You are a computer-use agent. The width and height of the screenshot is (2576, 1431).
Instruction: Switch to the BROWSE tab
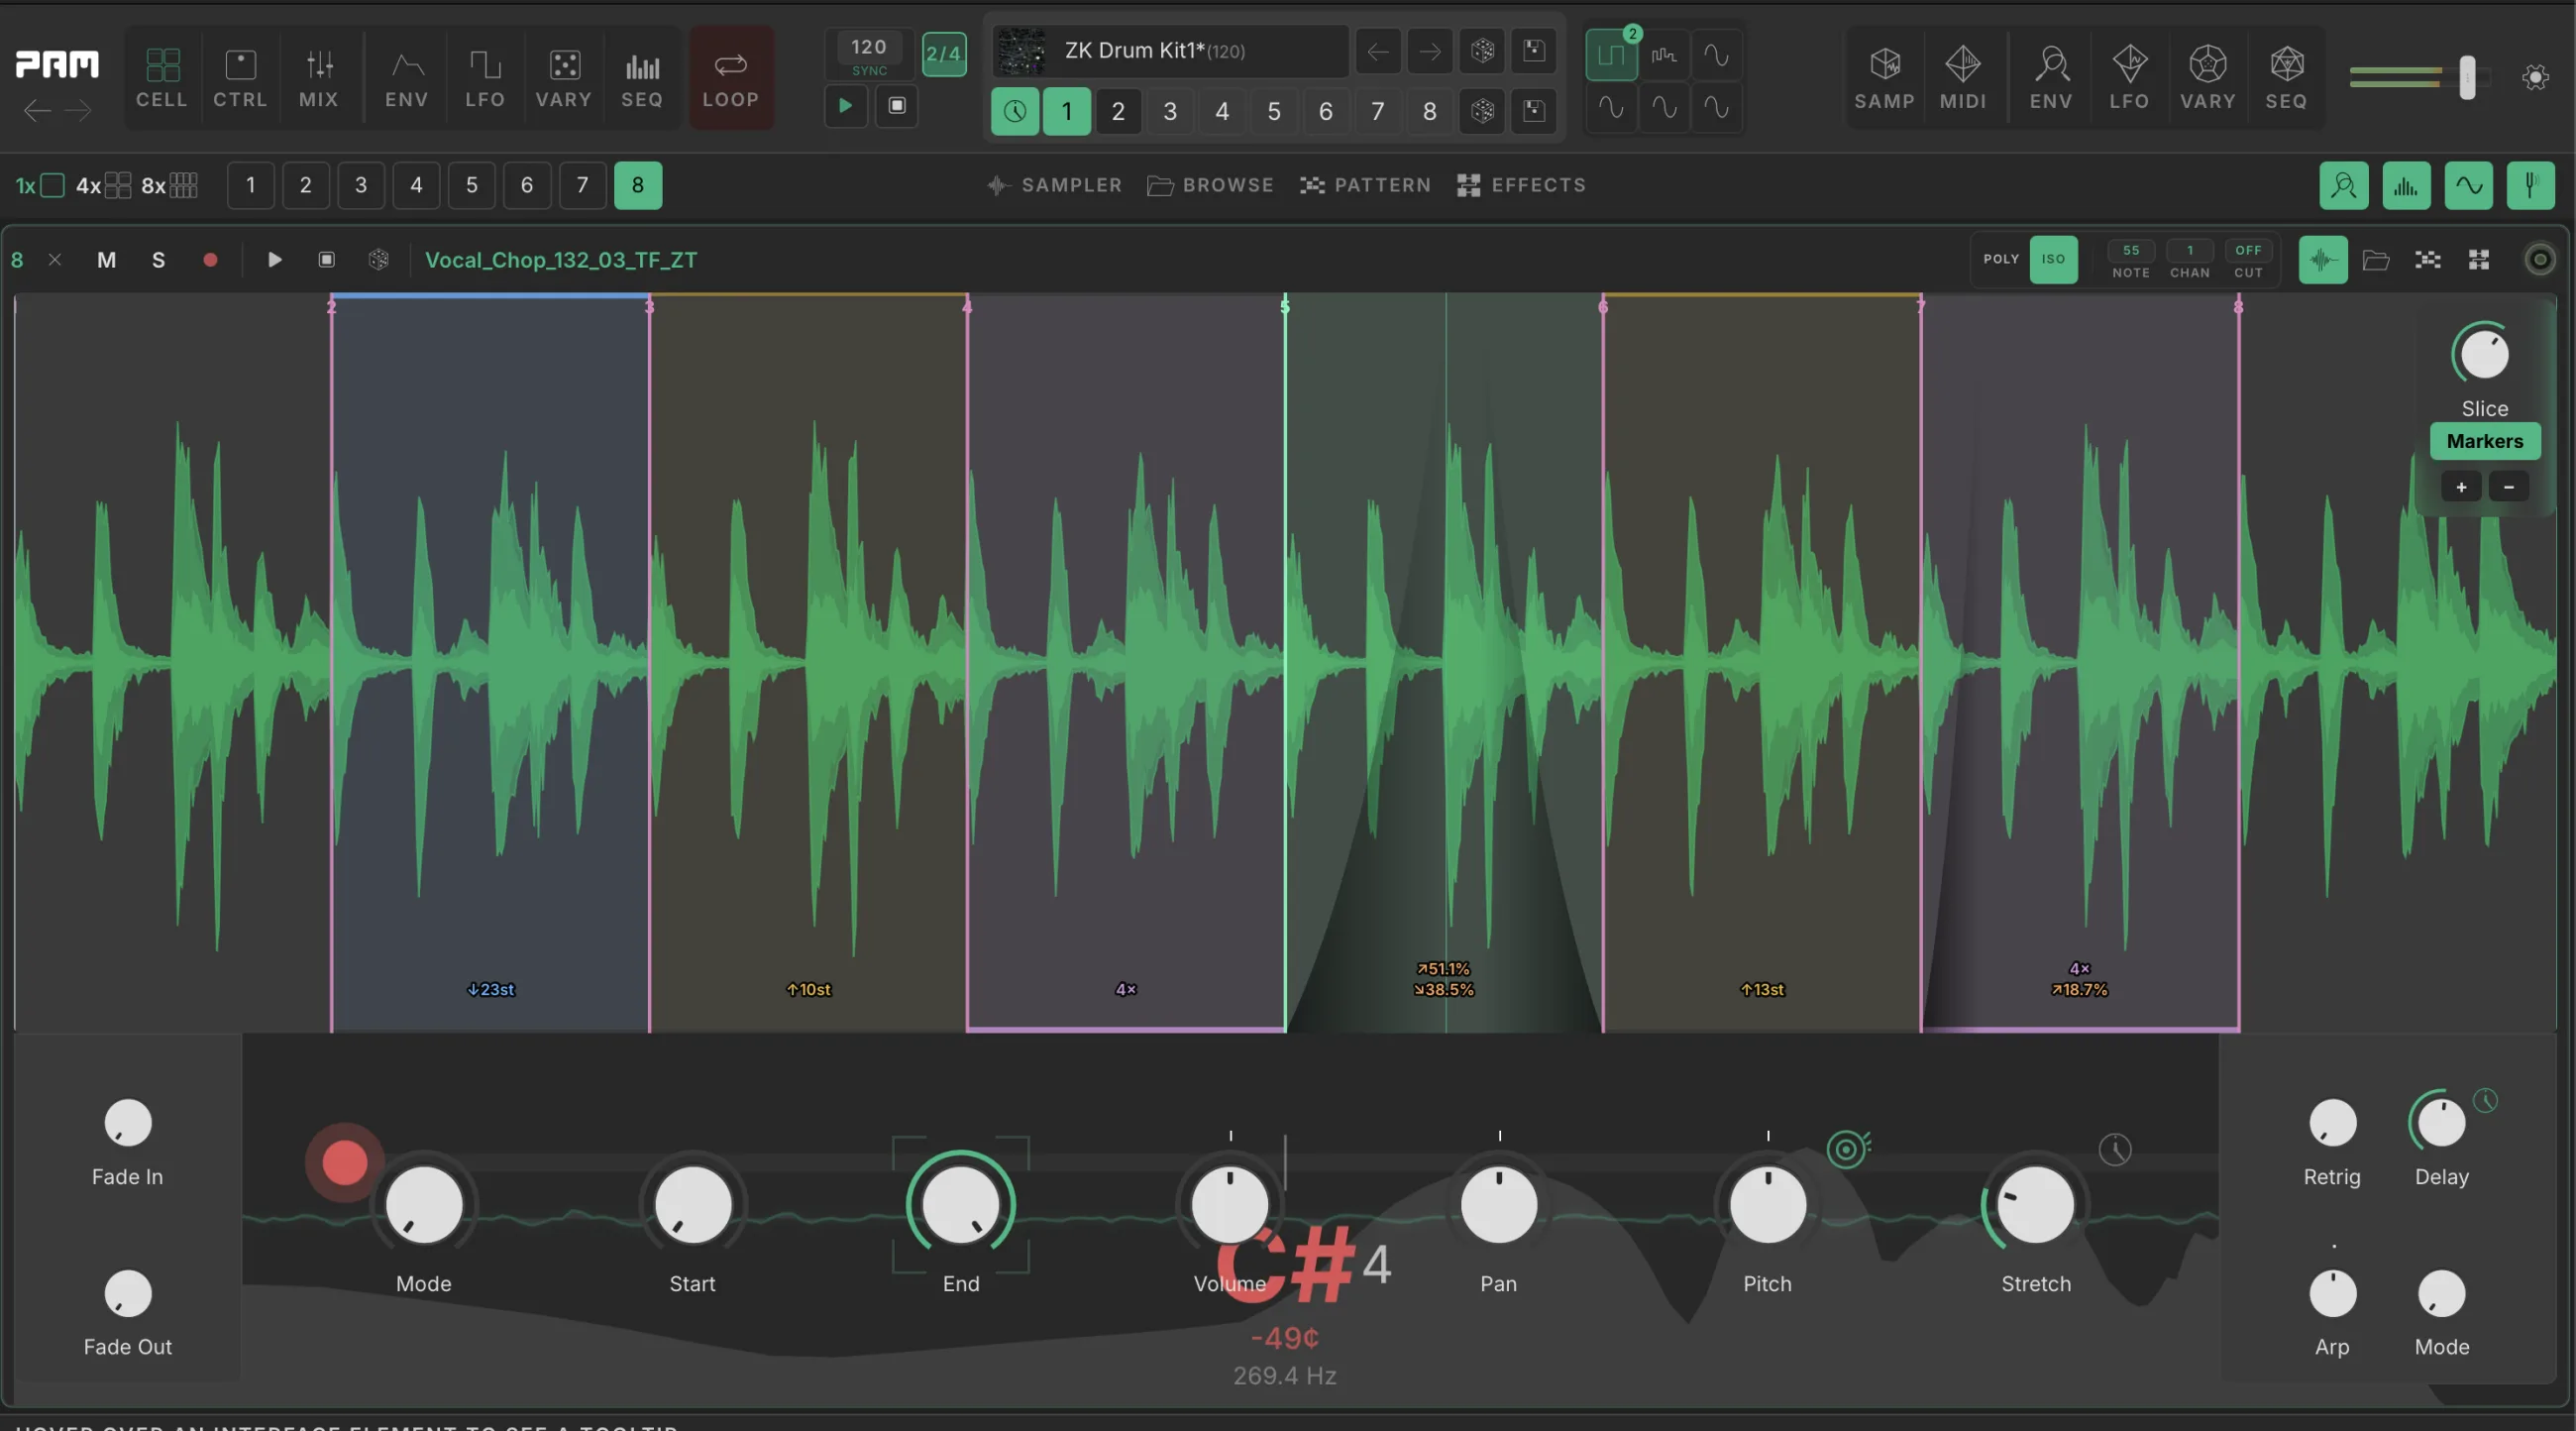pos(1210,185)
